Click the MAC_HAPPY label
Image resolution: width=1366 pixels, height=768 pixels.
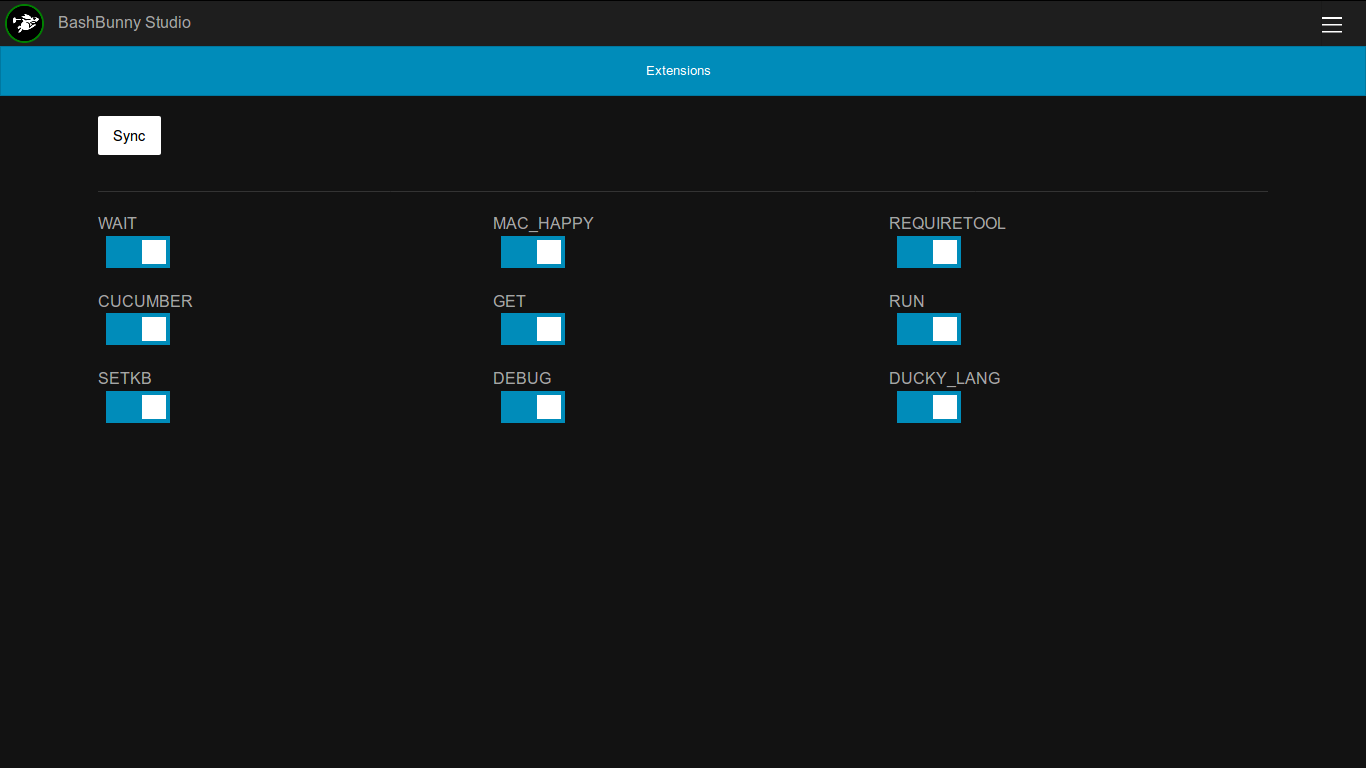tap(543, 223)
